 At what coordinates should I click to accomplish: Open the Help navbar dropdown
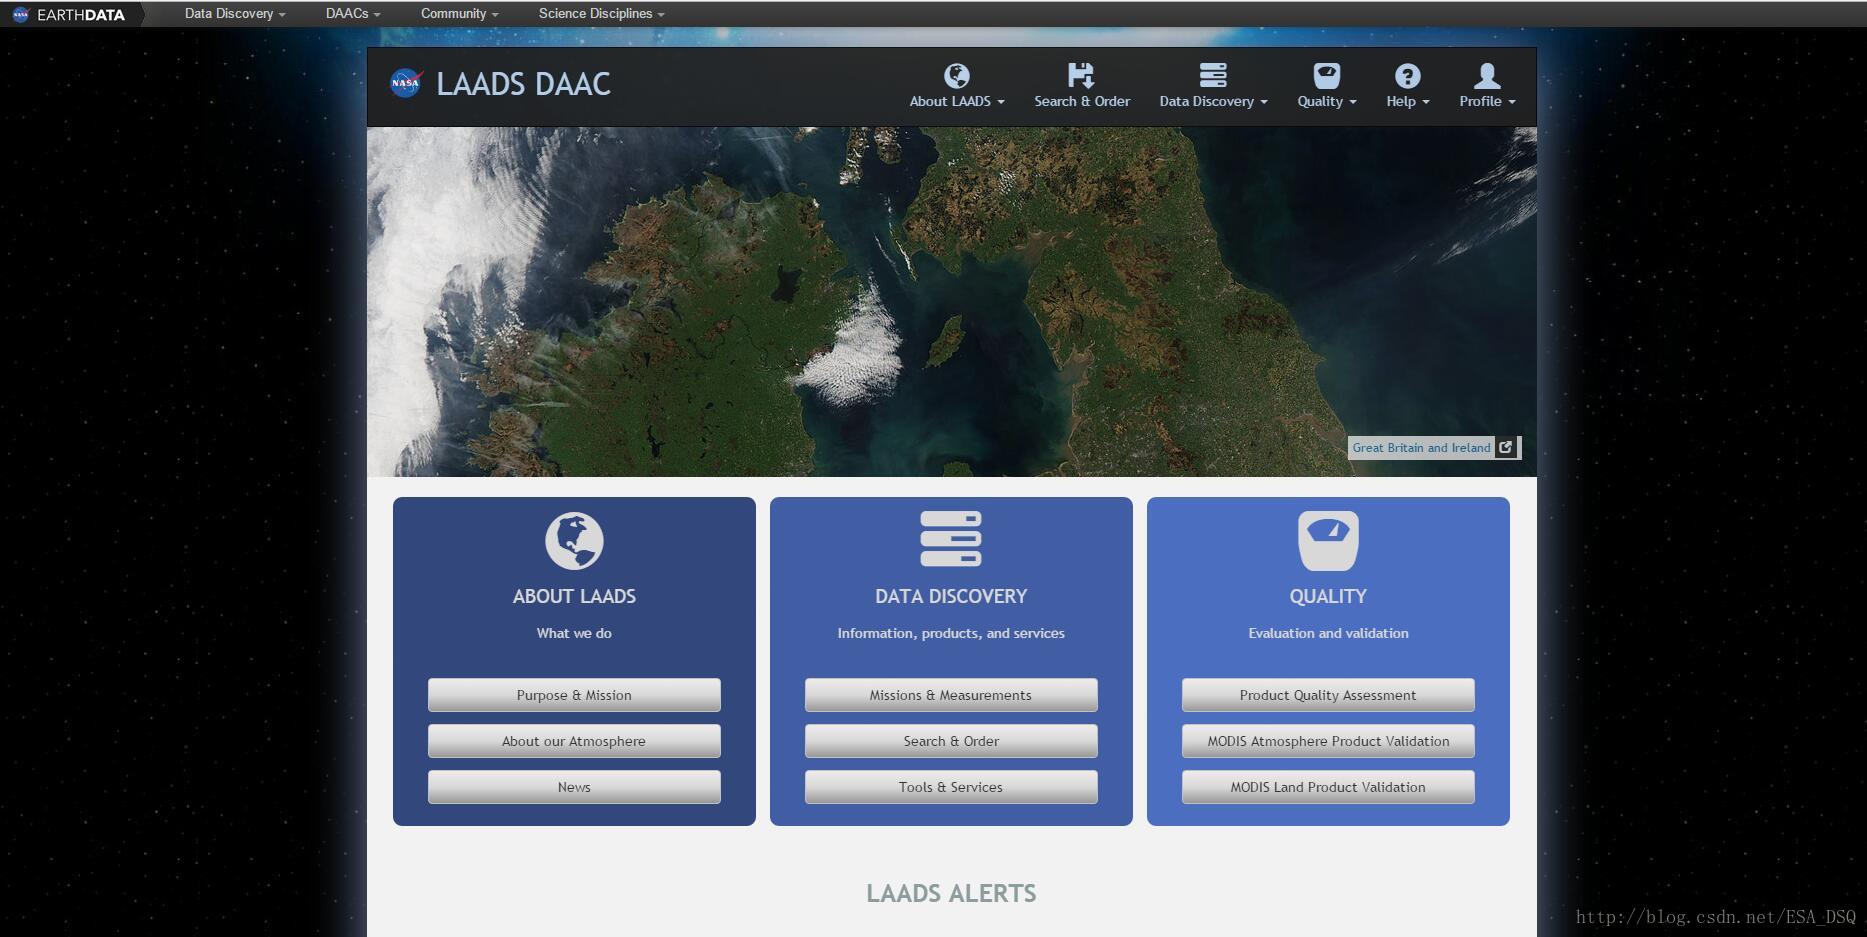coord(1407,101)
